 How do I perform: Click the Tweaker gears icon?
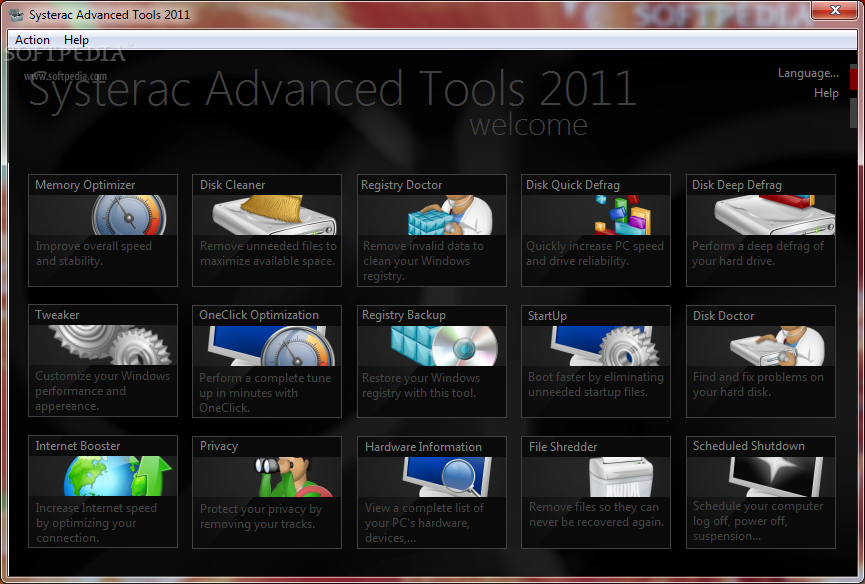pyautogui.click(x=110, y=345)
